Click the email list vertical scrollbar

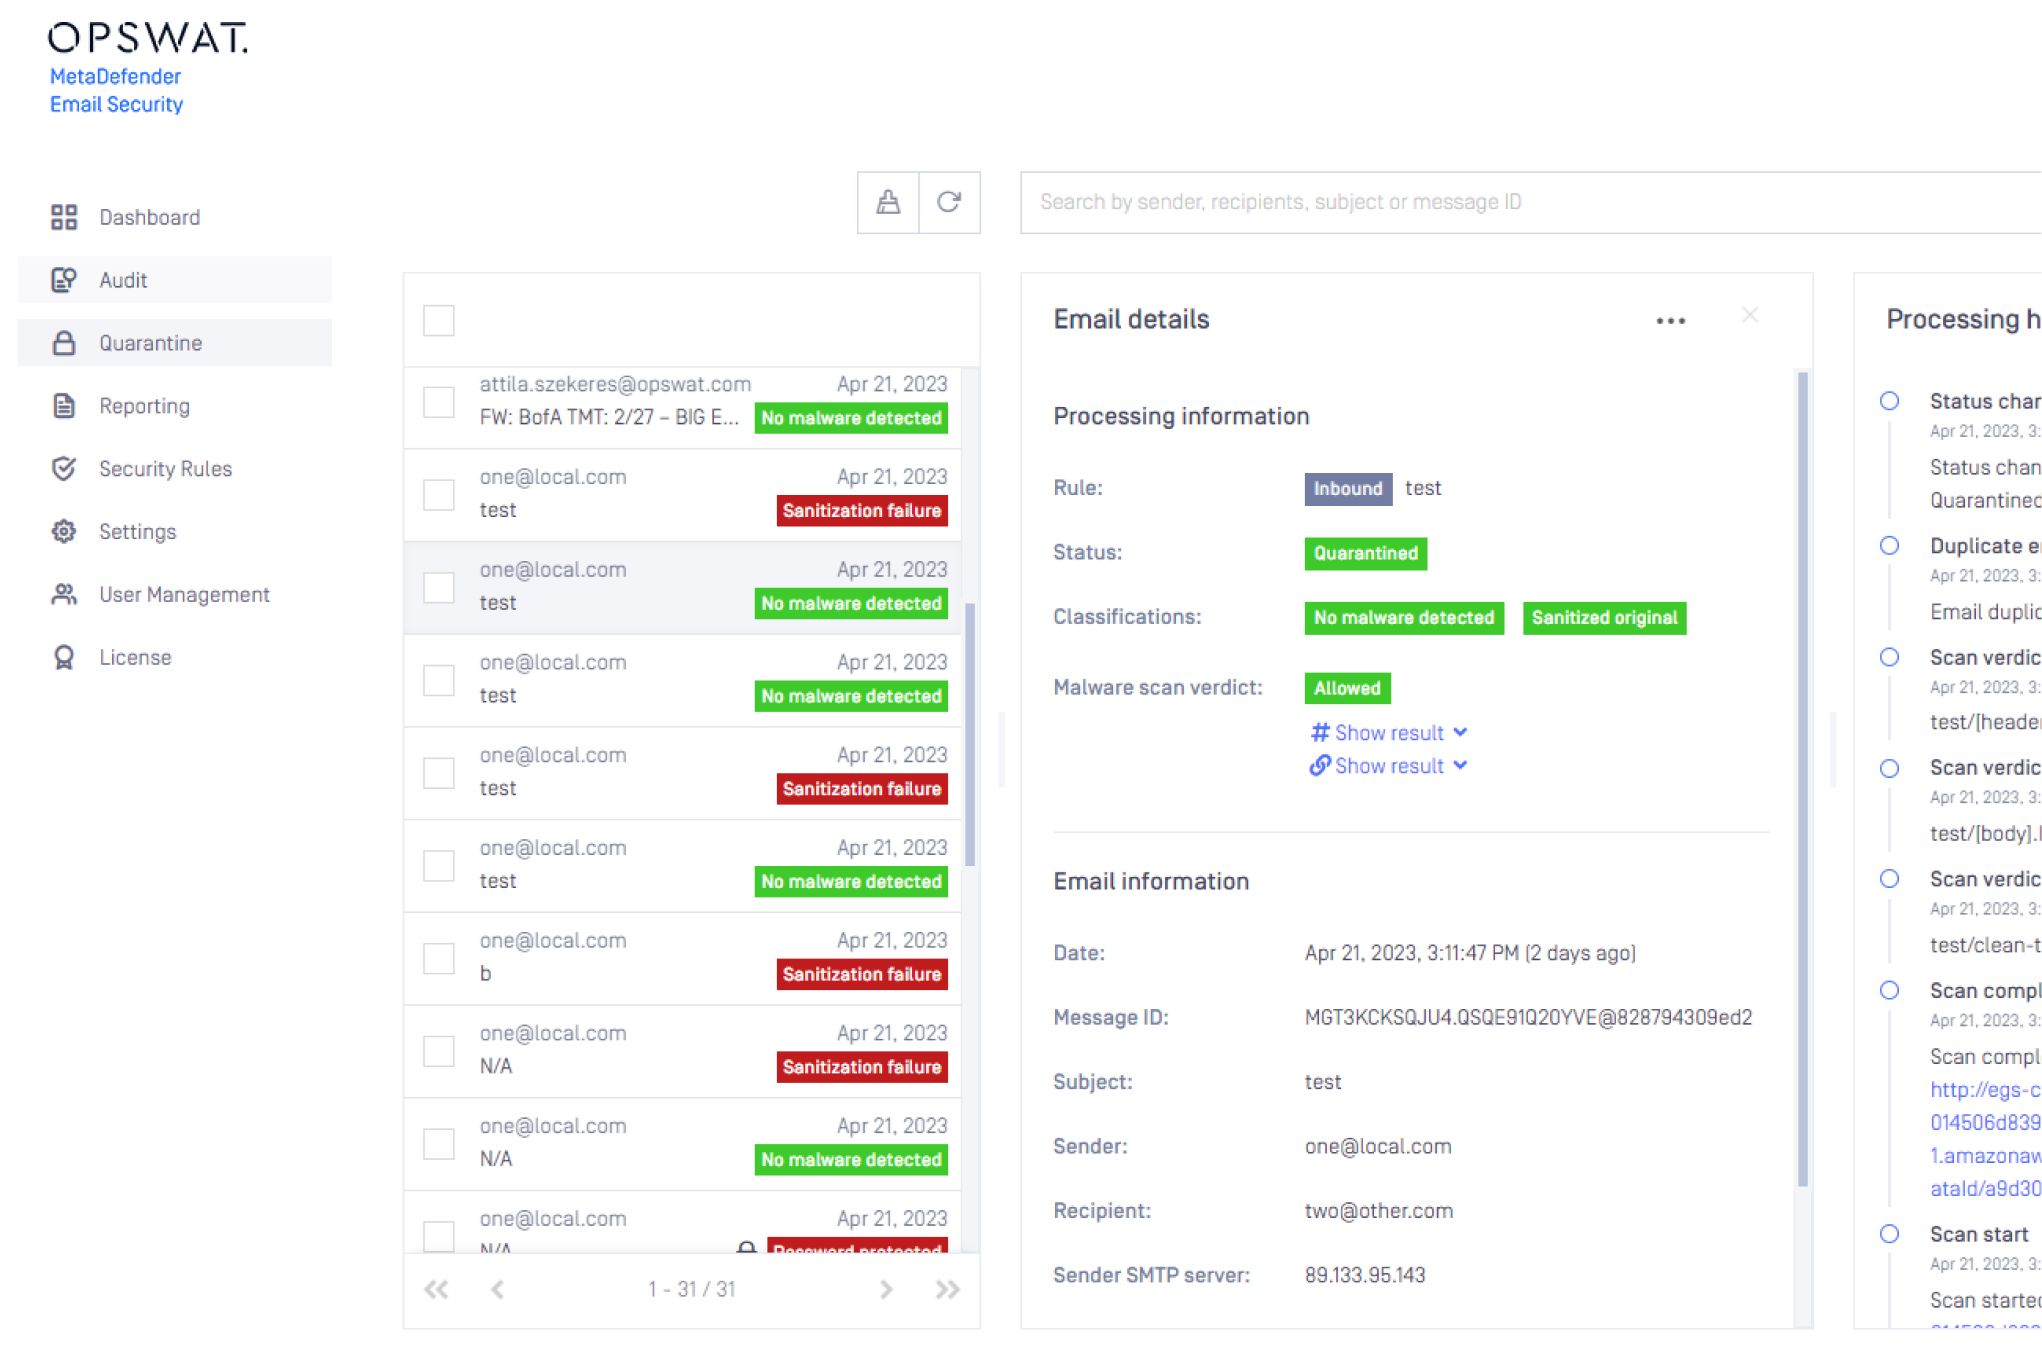pos(969,735)
